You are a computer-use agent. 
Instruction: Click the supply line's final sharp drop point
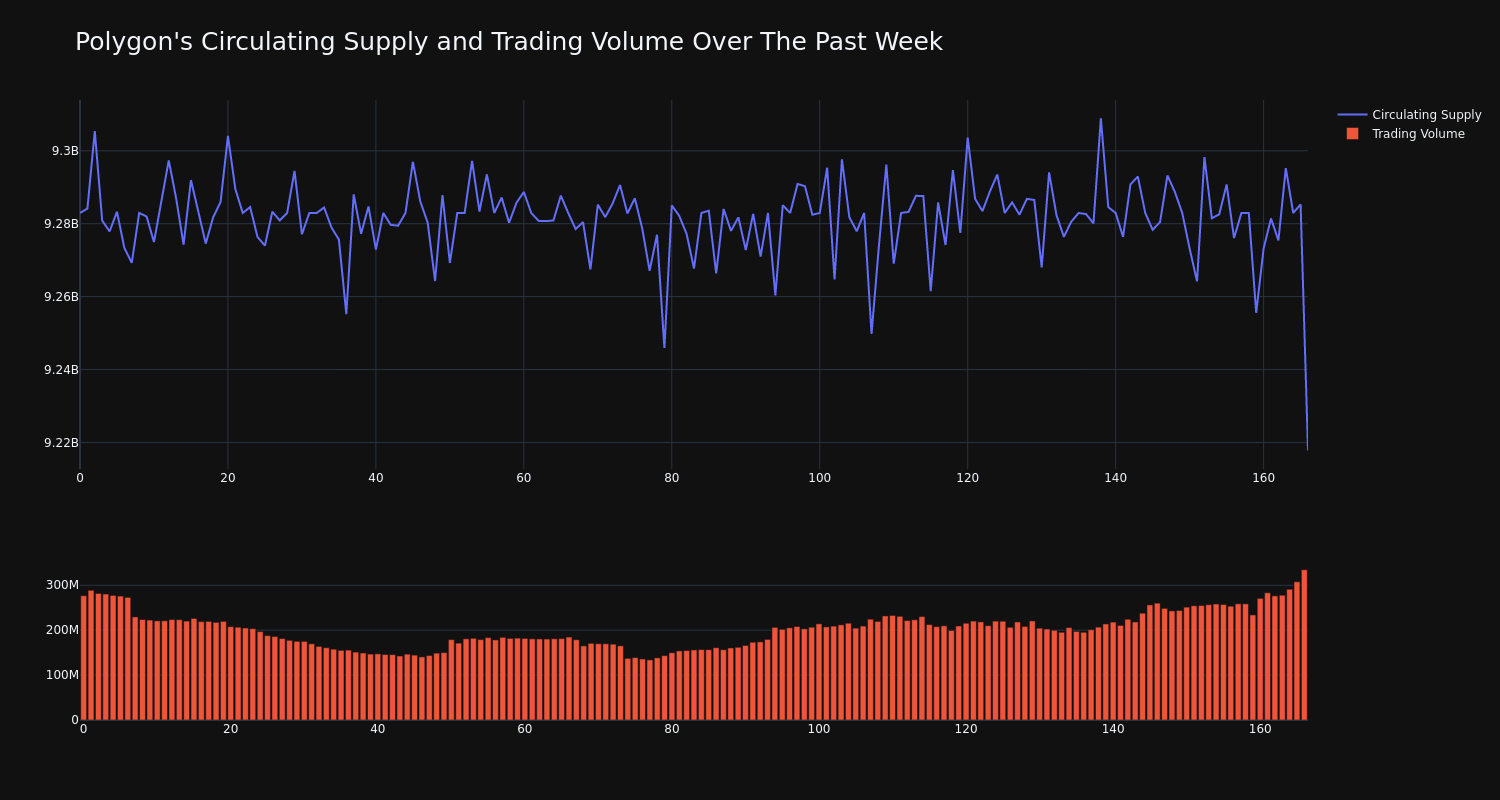1307,450
